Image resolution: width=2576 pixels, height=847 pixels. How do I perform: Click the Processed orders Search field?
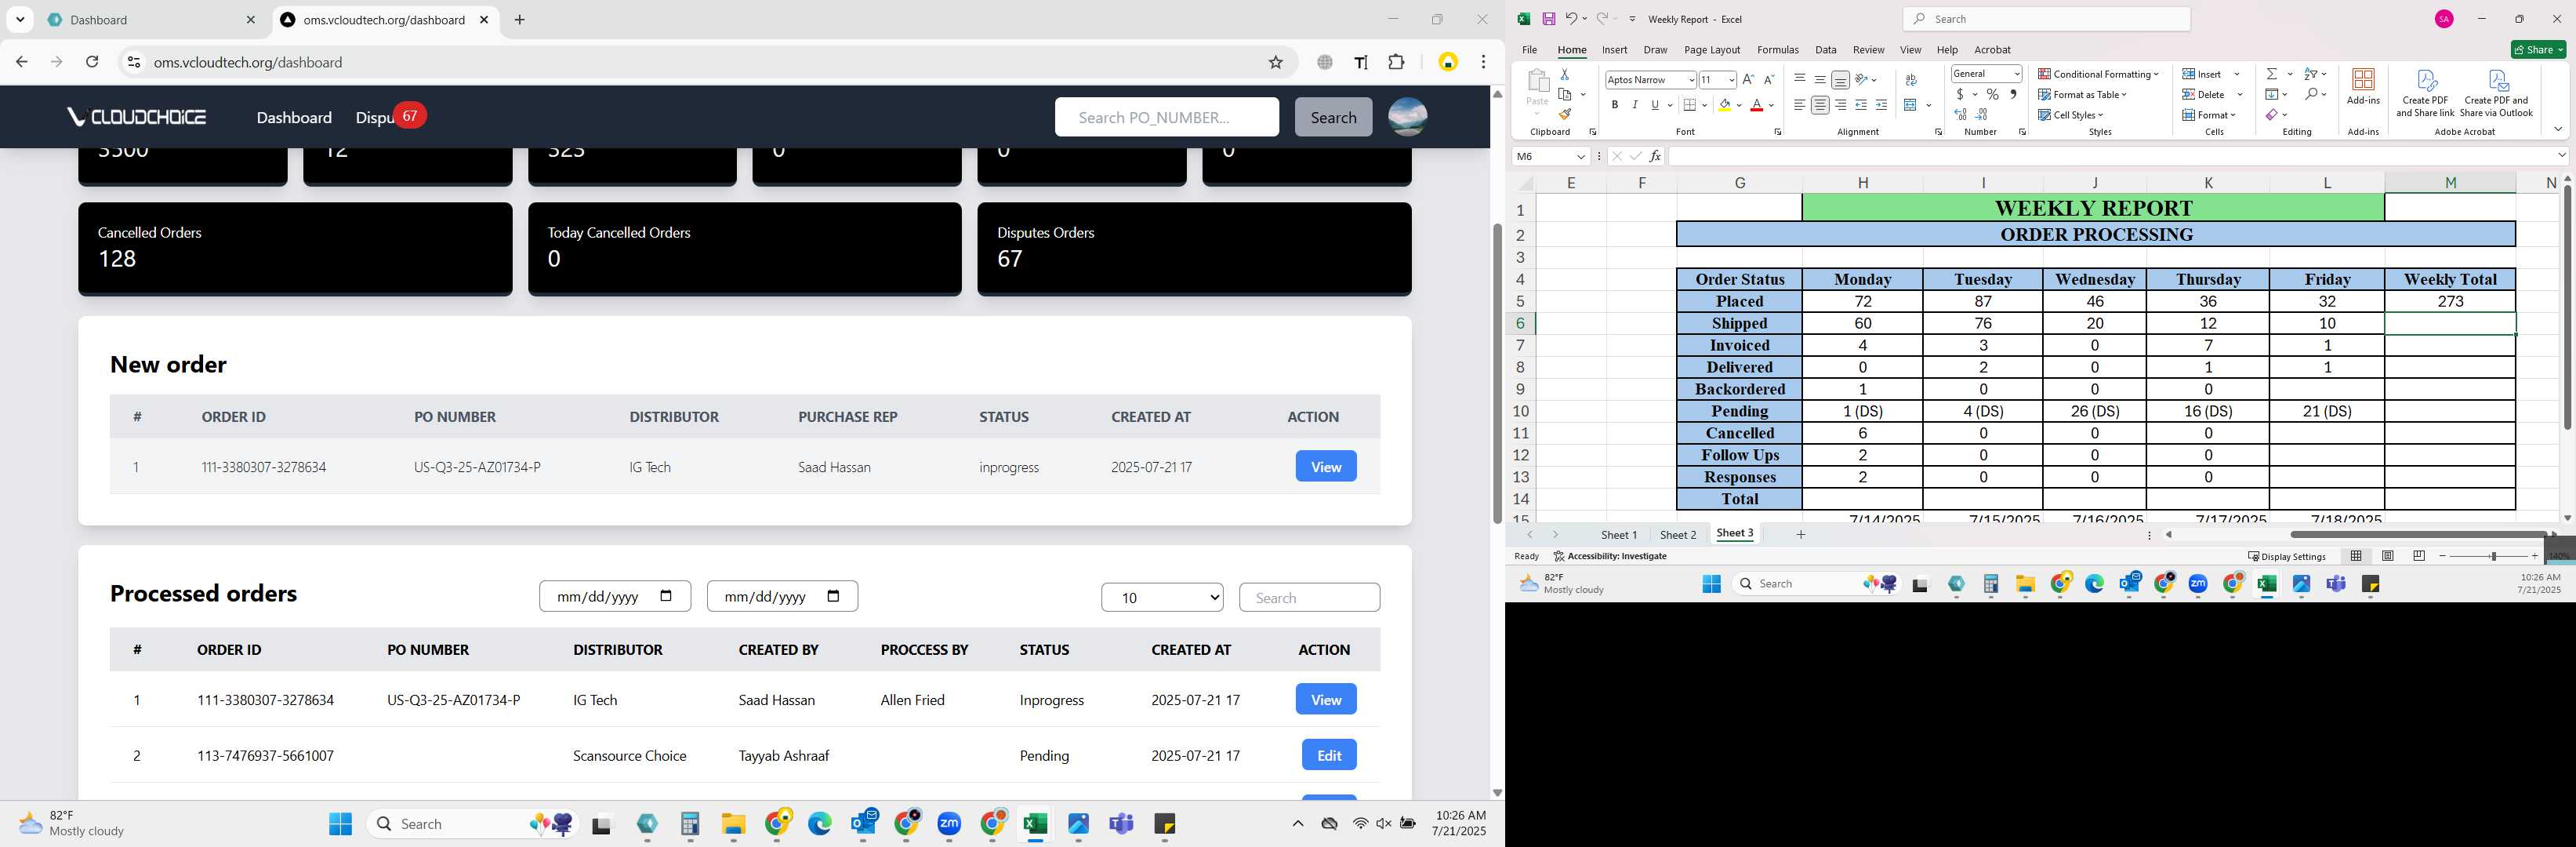1309,597
